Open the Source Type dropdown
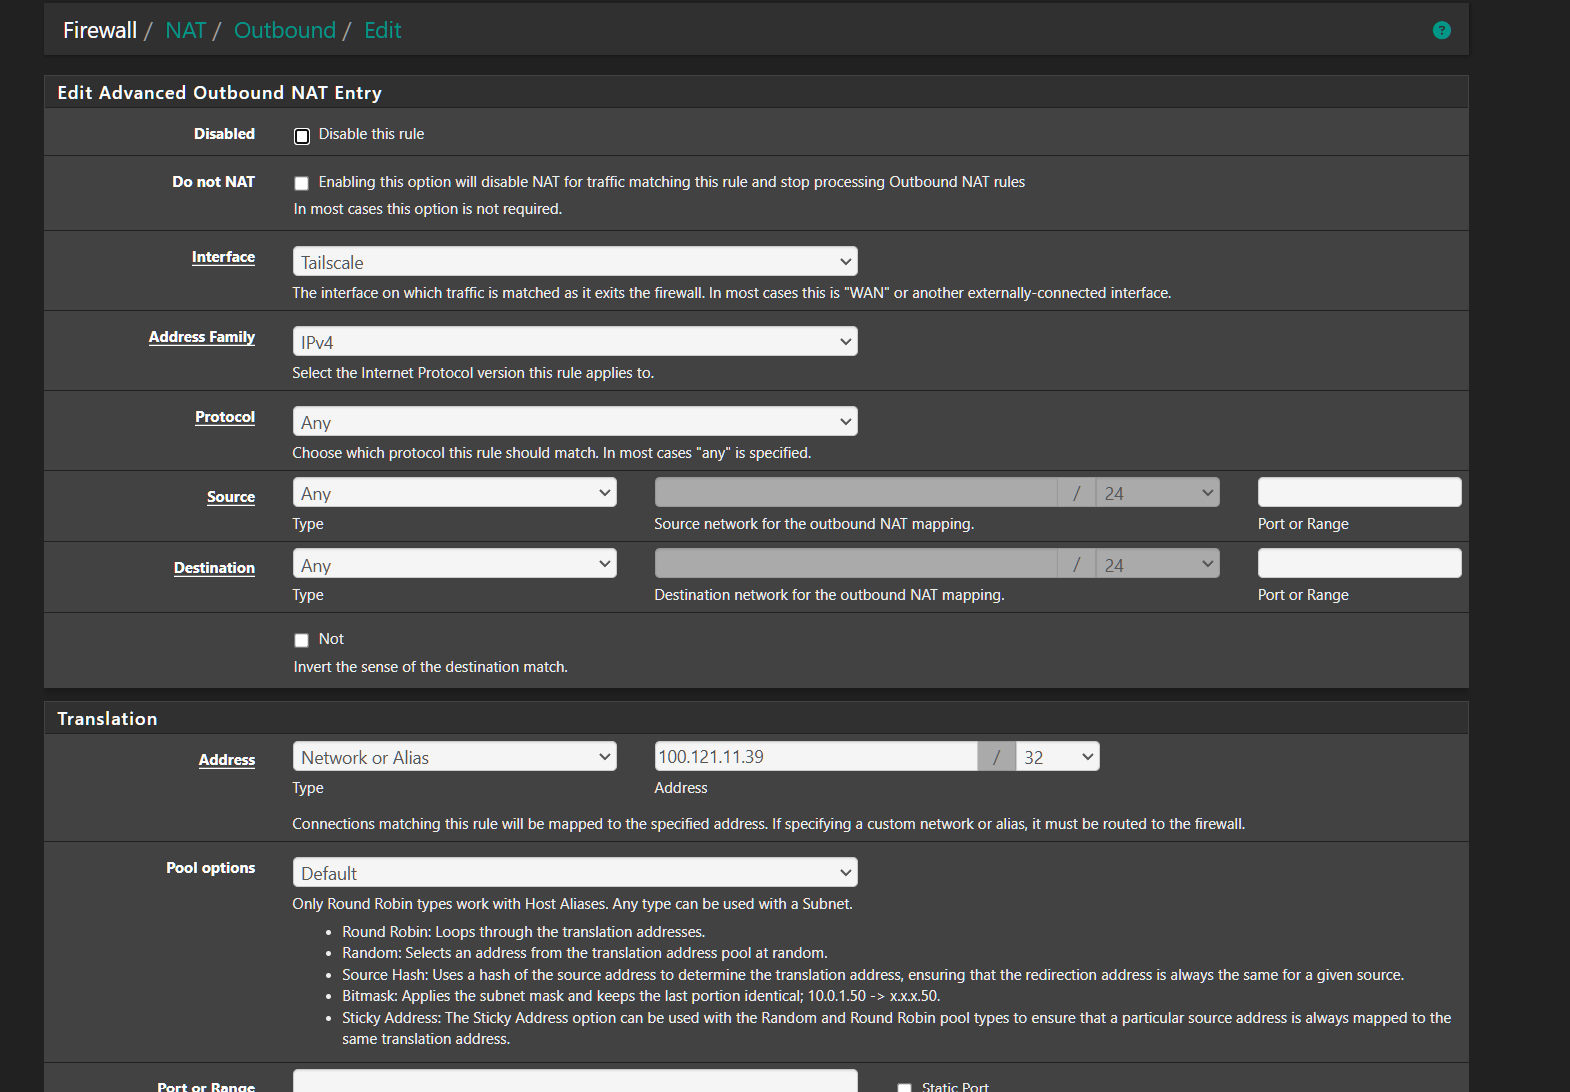This screenshot has width=1570, height=1092. tap(455, 493)
